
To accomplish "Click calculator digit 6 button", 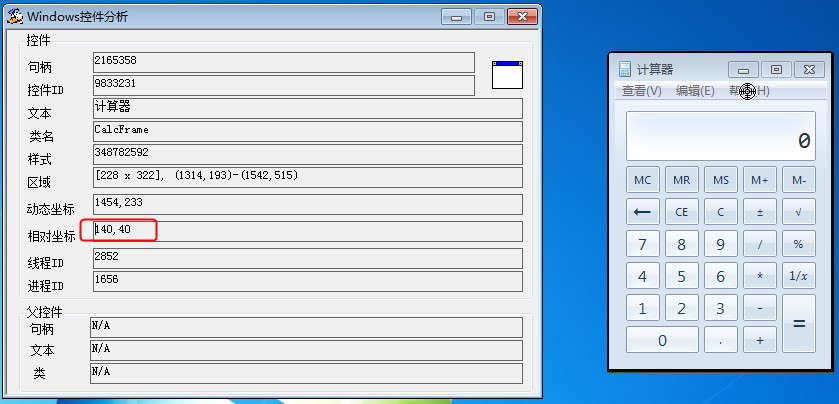I will tap(721, 276).
